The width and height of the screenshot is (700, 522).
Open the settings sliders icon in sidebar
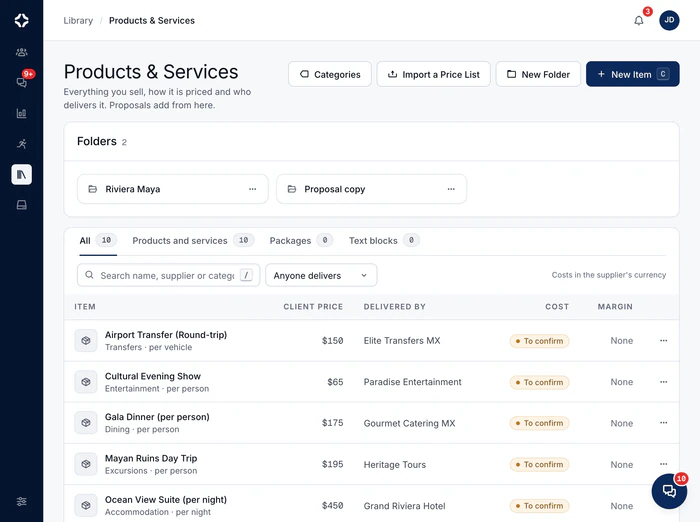21,501
